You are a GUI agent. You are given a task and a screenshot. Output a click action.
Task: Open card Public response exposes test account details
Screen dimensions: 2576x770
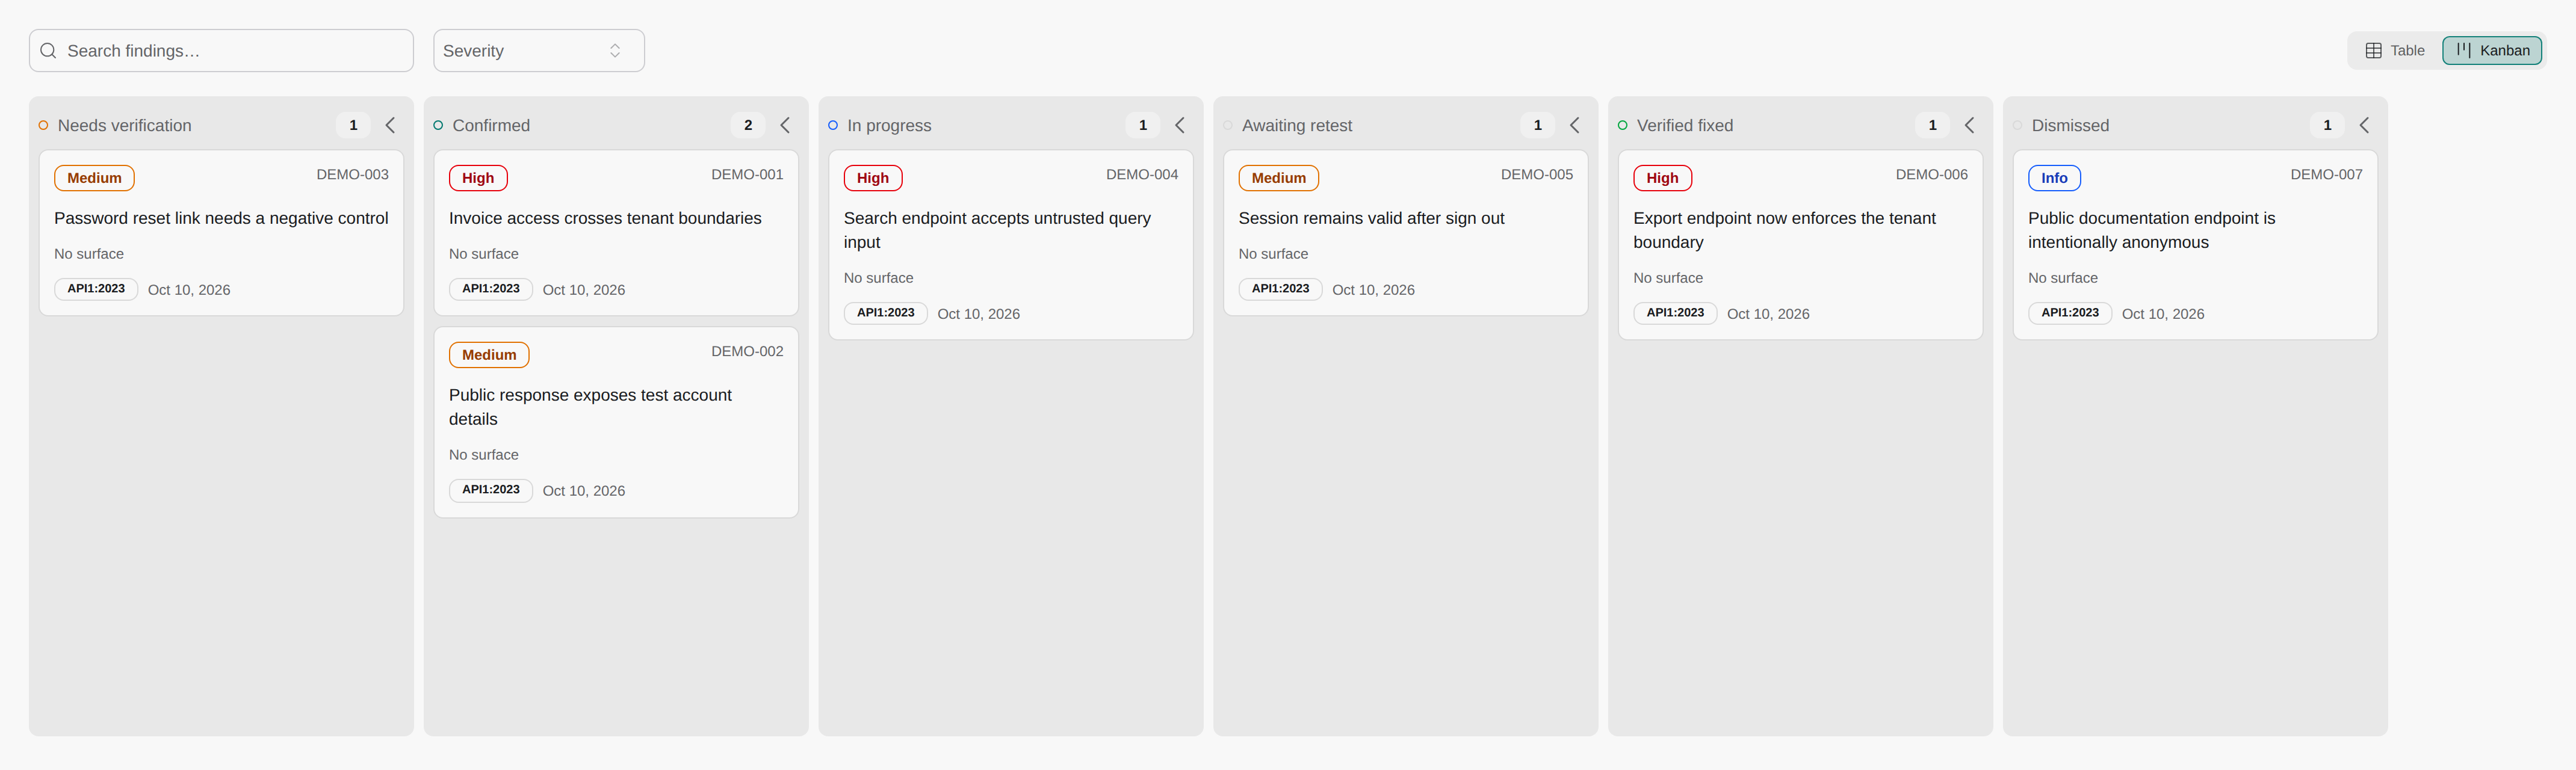point(616,422)
